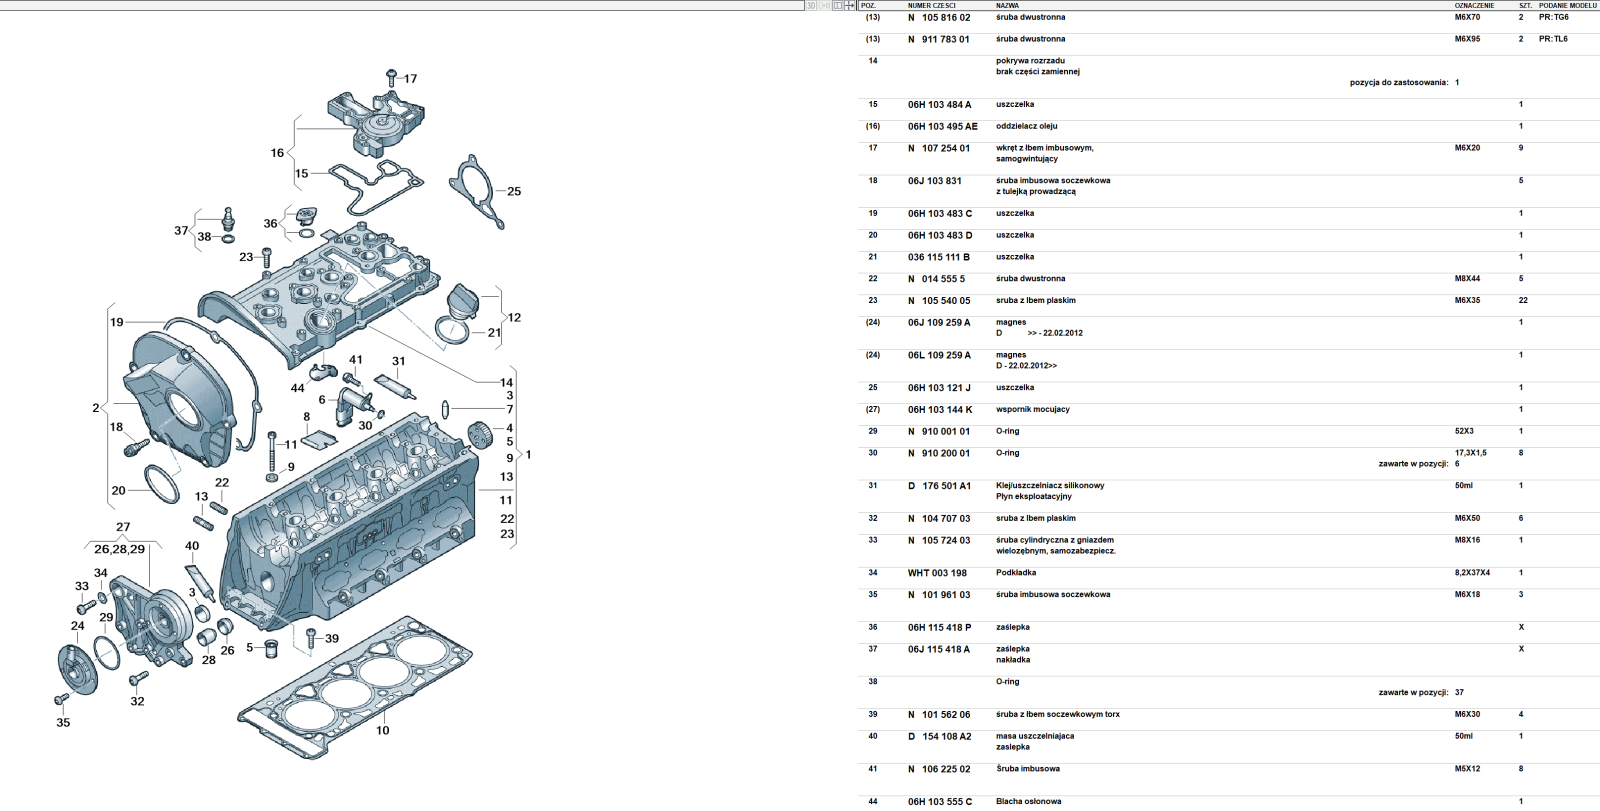This screenshot has height=811, width=1600.
Task: Select part number N 101 562 06
Action: [x=939, y=715]
